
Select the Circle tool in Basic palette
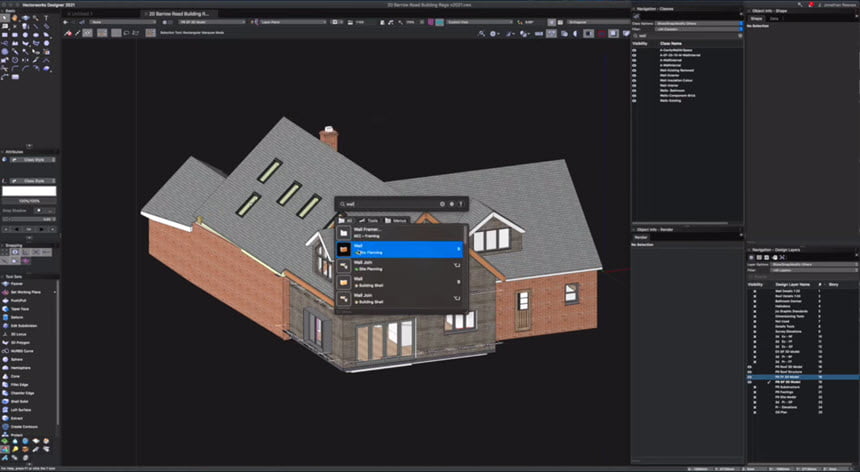(x=25, y=35)
